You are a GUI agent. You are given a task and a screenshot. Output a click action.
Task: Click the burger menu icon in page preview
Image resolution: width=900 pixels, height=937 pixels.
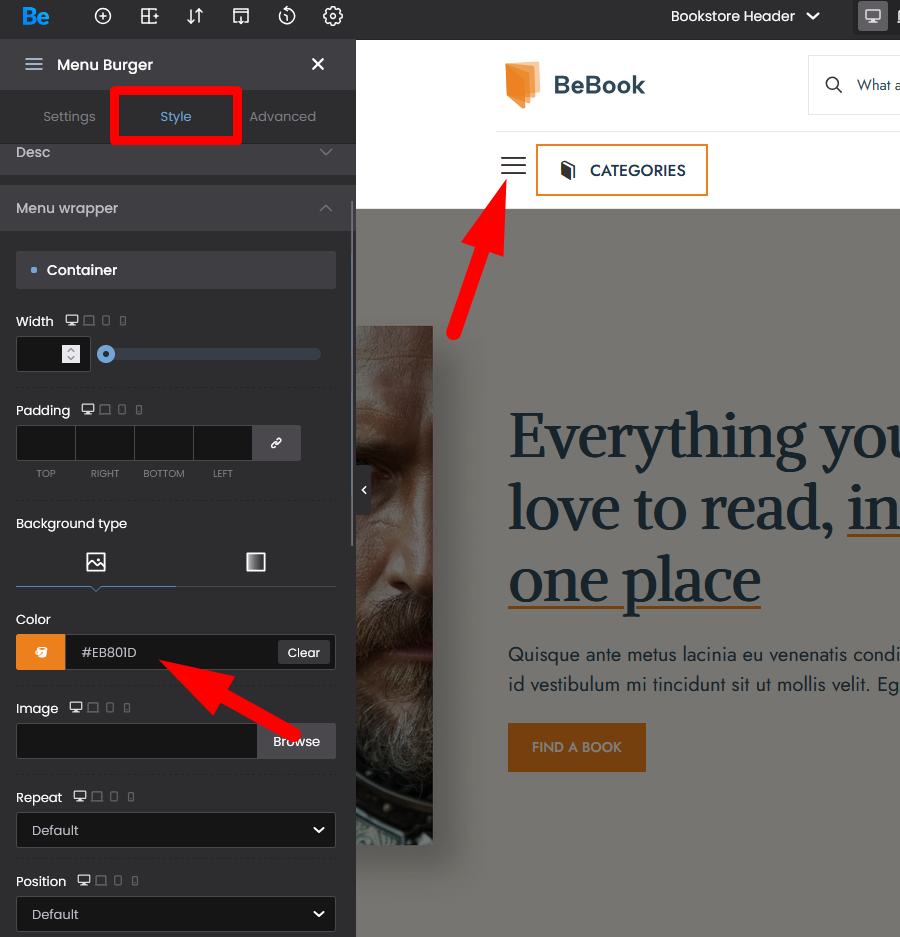pos(513,166)
